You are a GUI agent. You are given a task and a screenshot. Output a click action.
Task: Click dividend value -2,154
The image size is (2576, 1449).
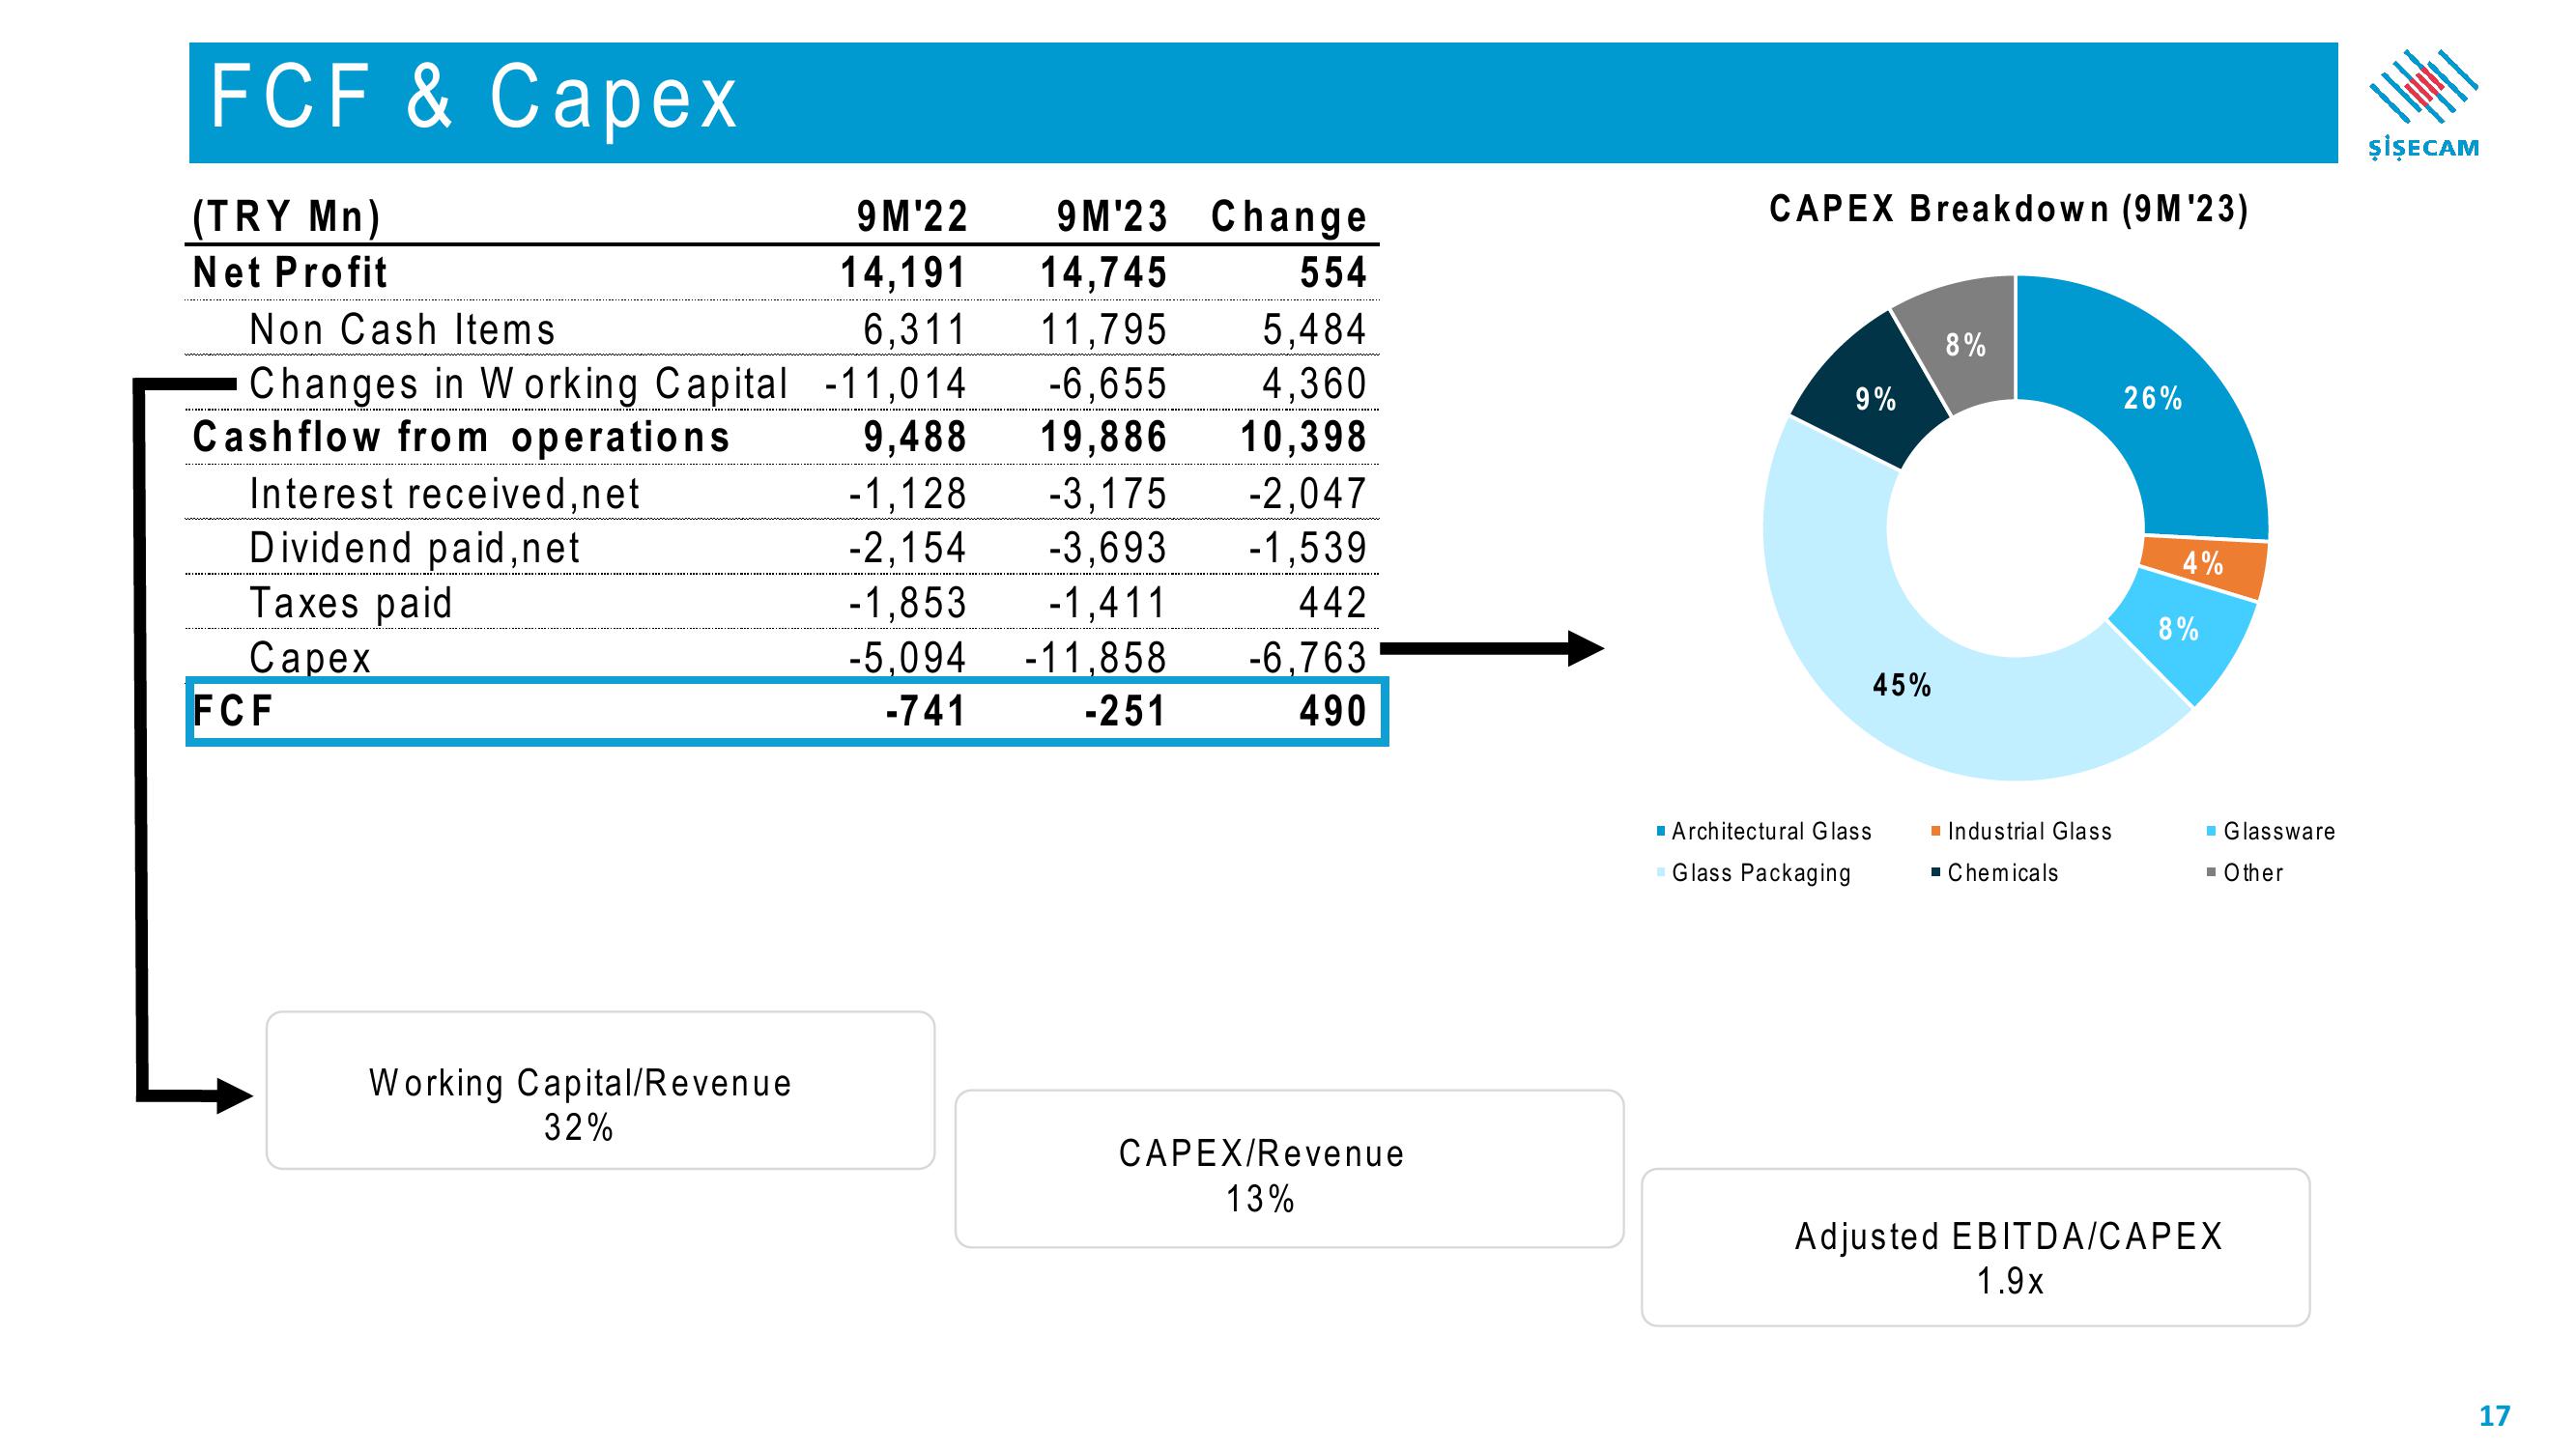point(908,548)
